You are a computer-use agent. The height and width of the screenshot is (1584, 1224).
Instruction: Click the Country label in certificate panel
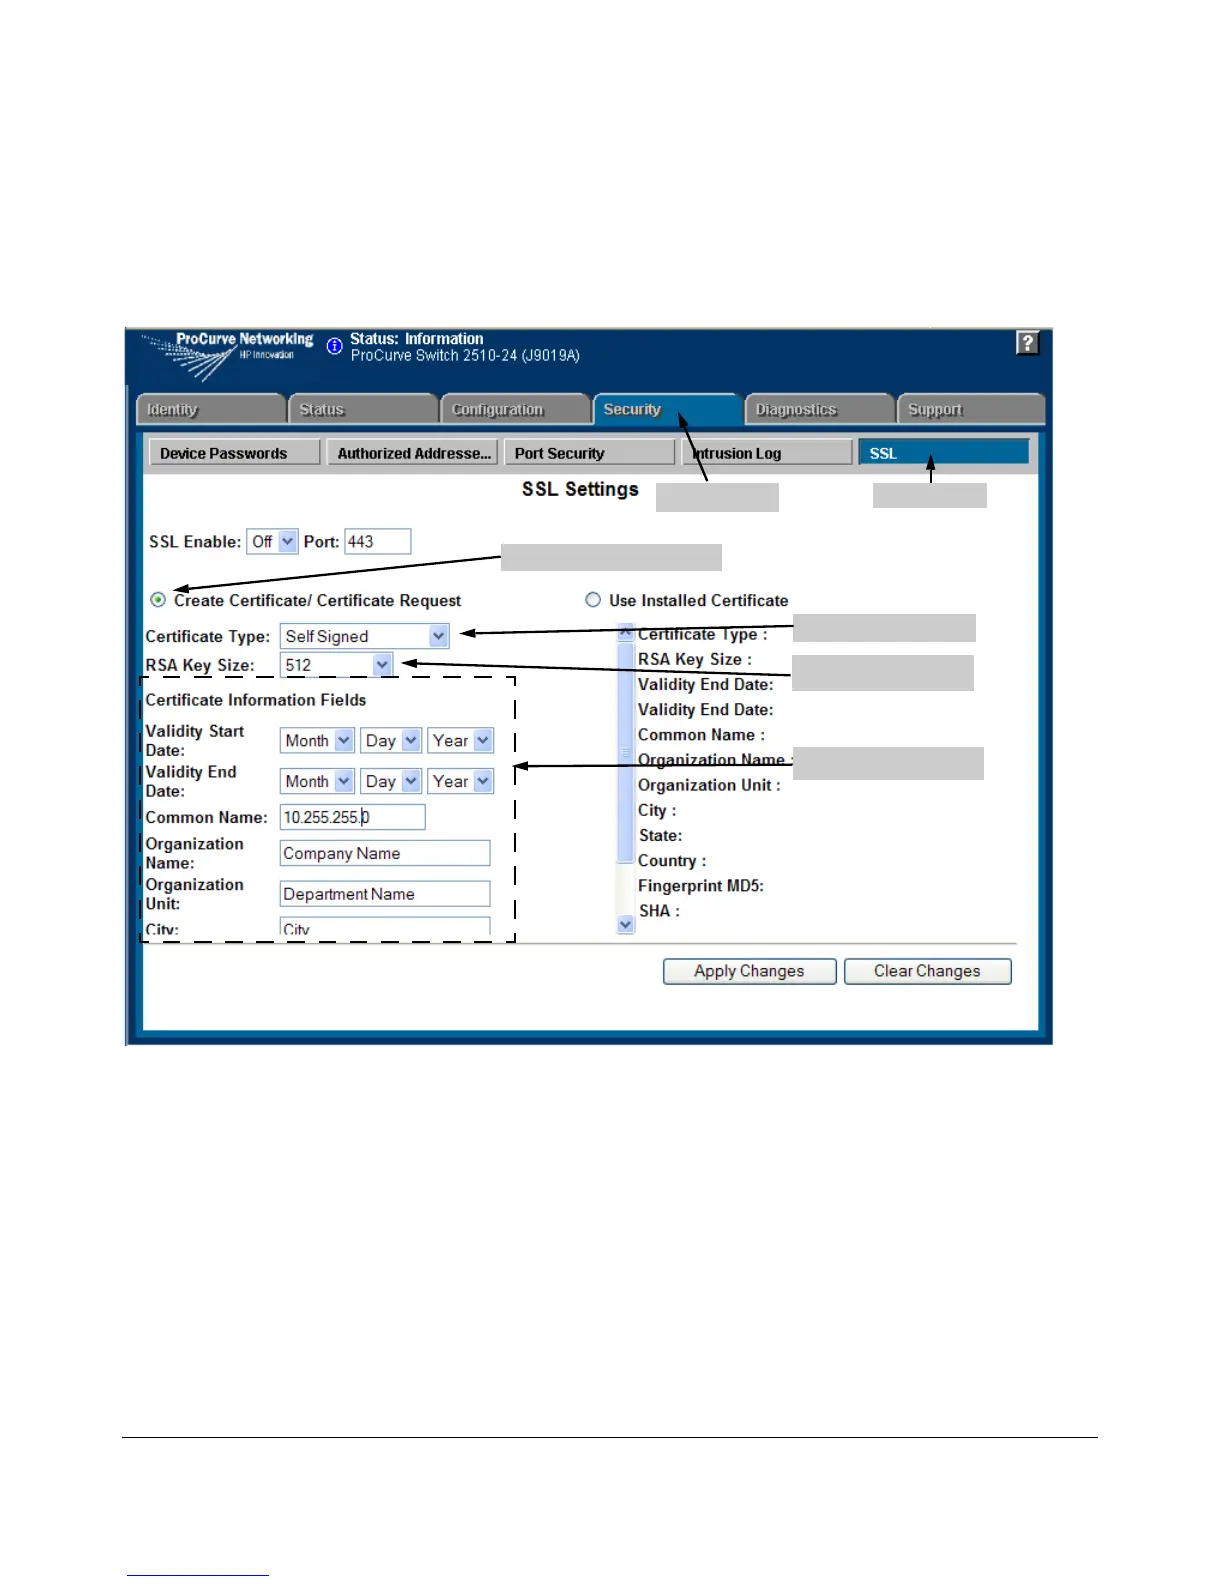click(672, 861)
